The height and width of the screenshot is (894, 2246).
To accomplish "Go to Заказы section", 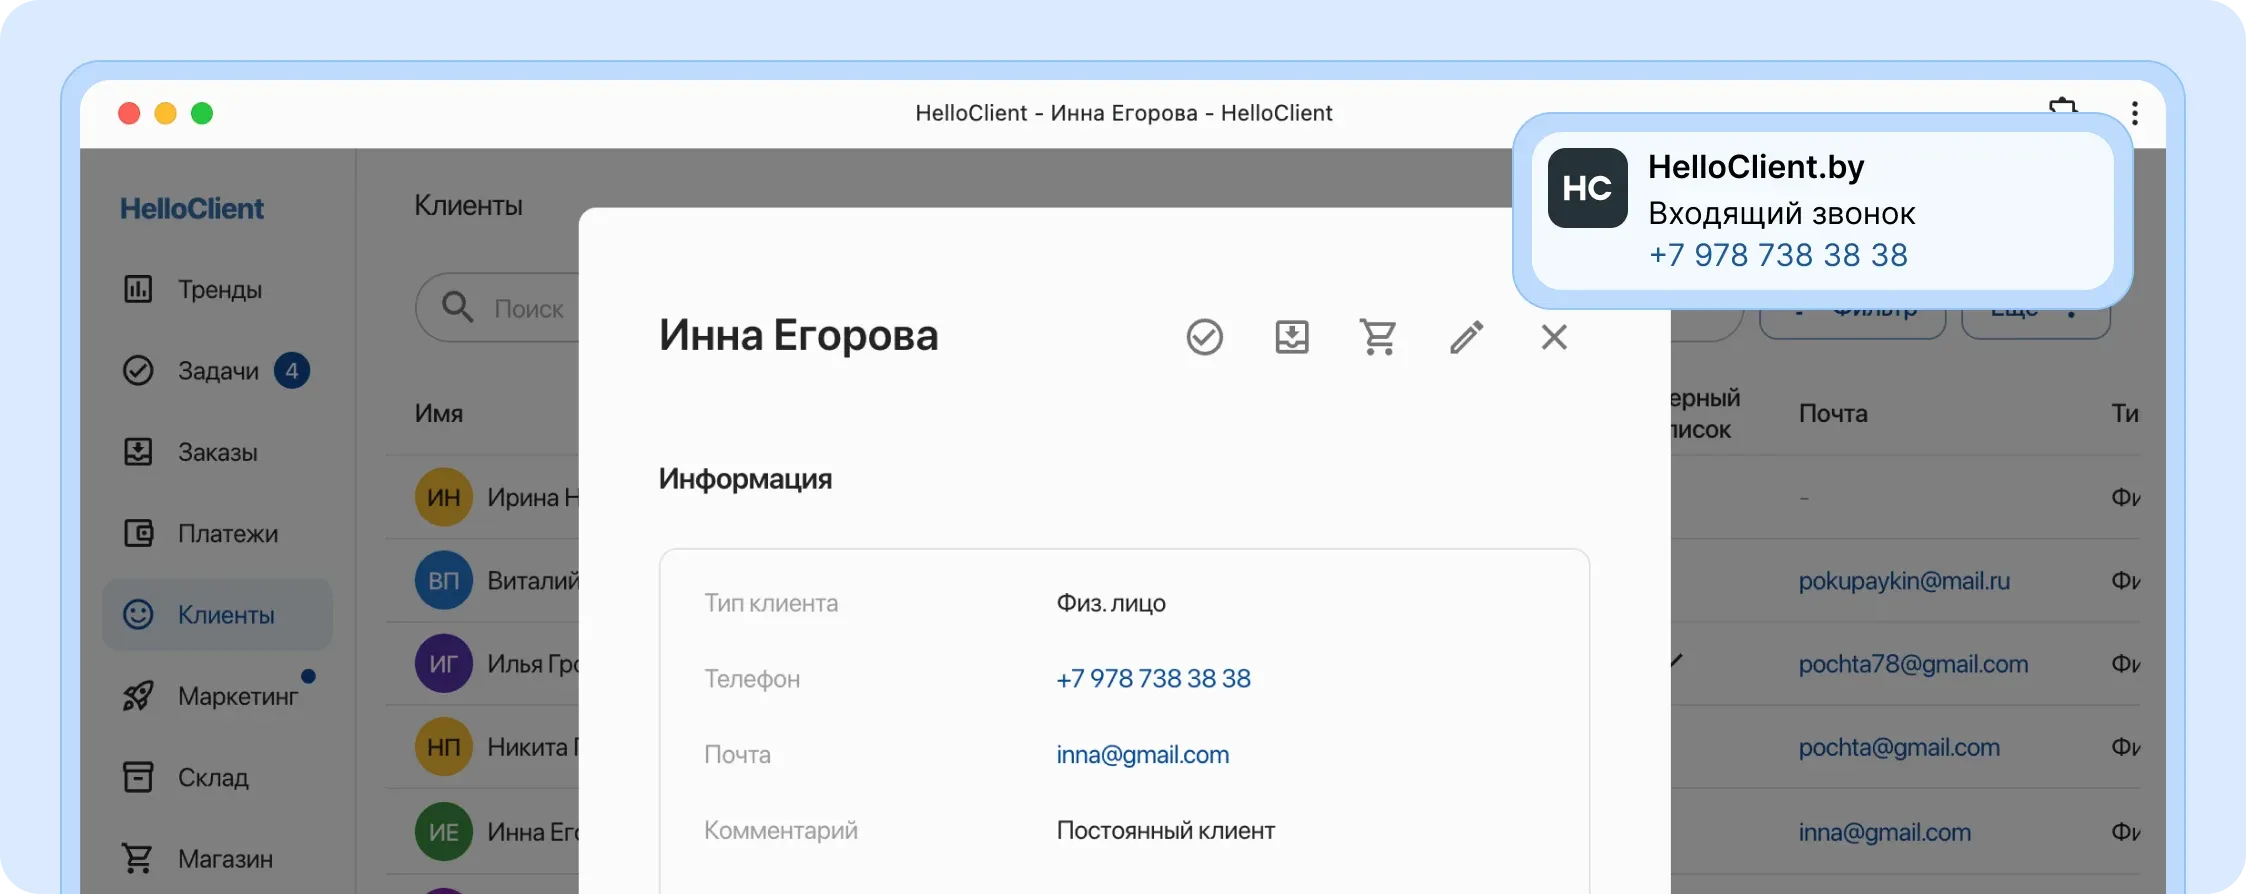I will [218, 452].
